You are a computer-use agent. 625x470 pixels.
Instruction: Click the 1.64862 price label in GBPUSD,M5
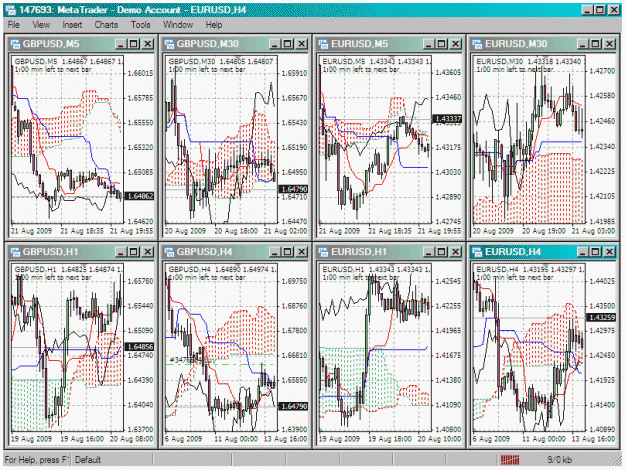pos(140,196)
